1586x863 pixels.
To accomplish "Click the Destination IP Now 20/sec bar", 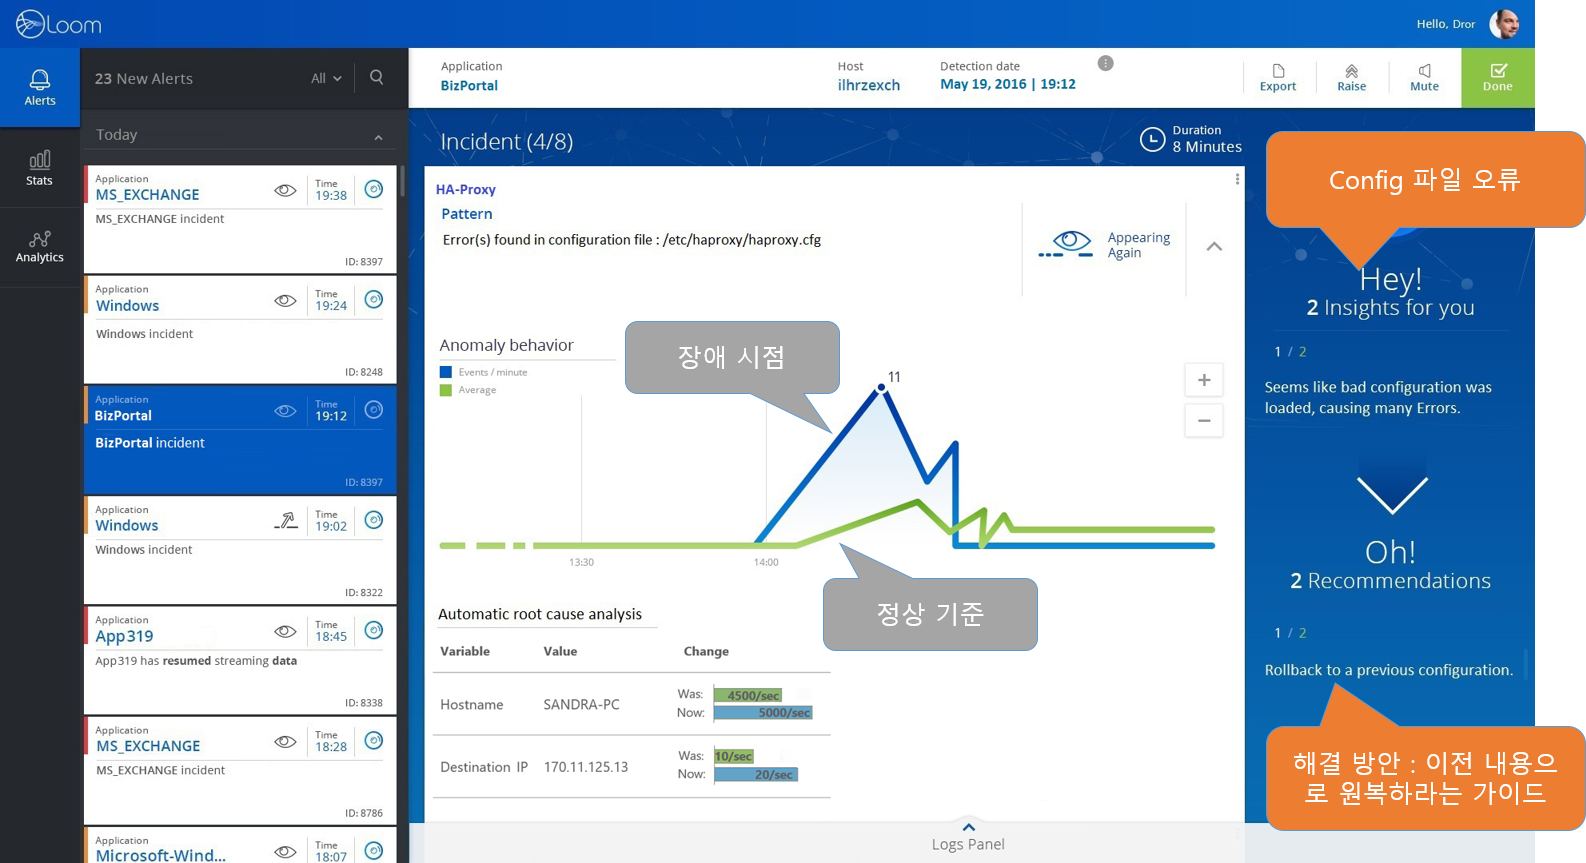I will tap(756, 774).
